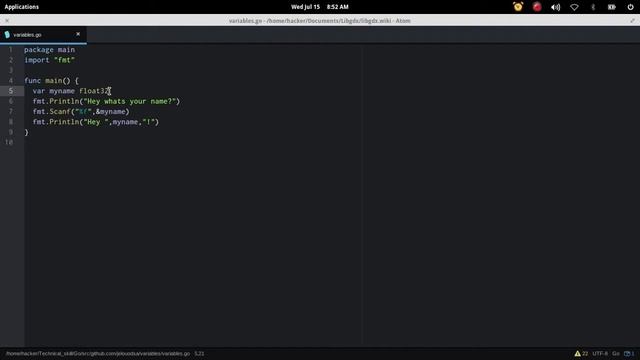Open the battery indicator

tap(611, 7)
